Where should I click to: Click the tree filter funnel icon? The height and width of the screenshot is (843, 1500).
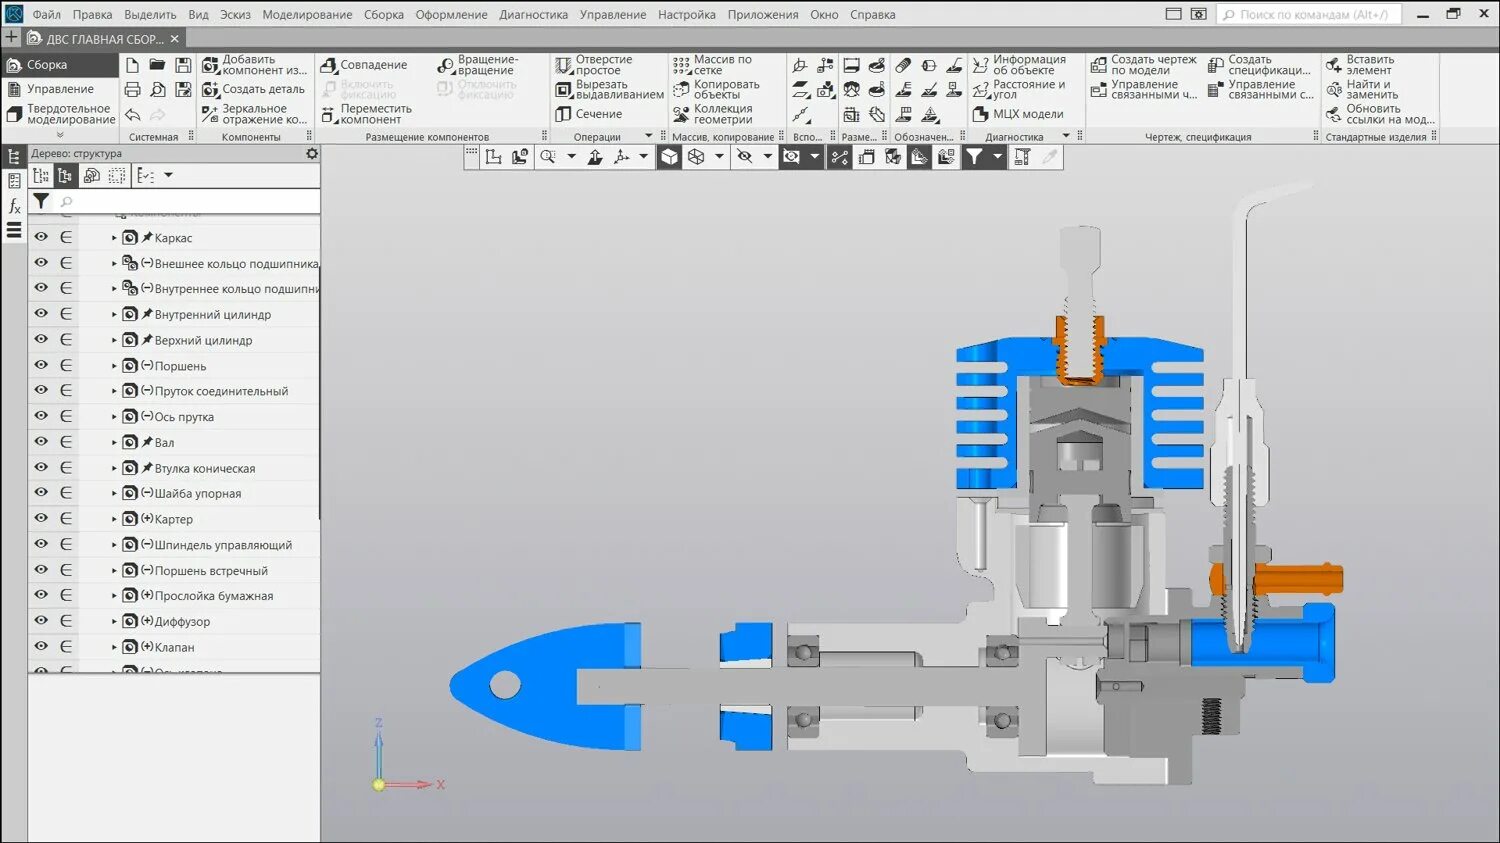coord(41,201)
